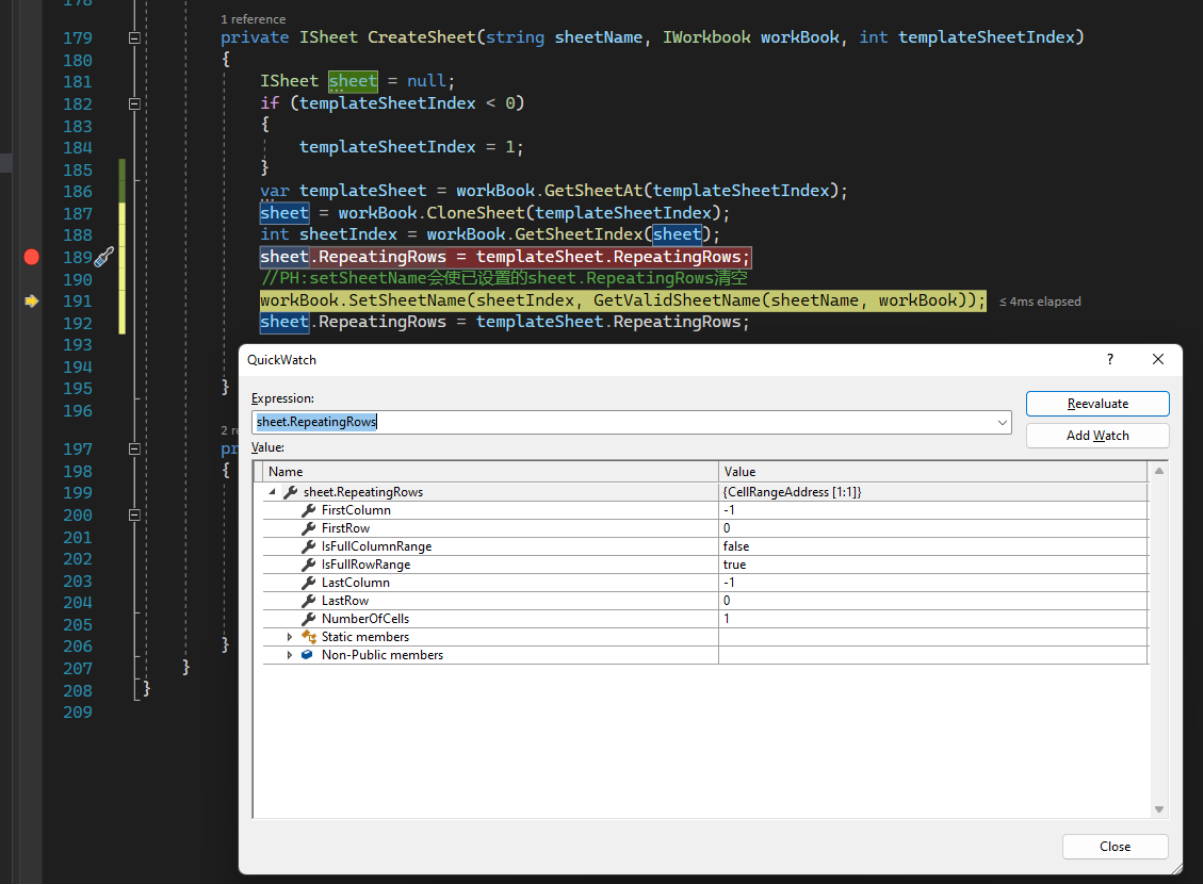Toggle the red breakpoint on line 189
This screenshot has height=885, width=1203.
tap(30, 256)
